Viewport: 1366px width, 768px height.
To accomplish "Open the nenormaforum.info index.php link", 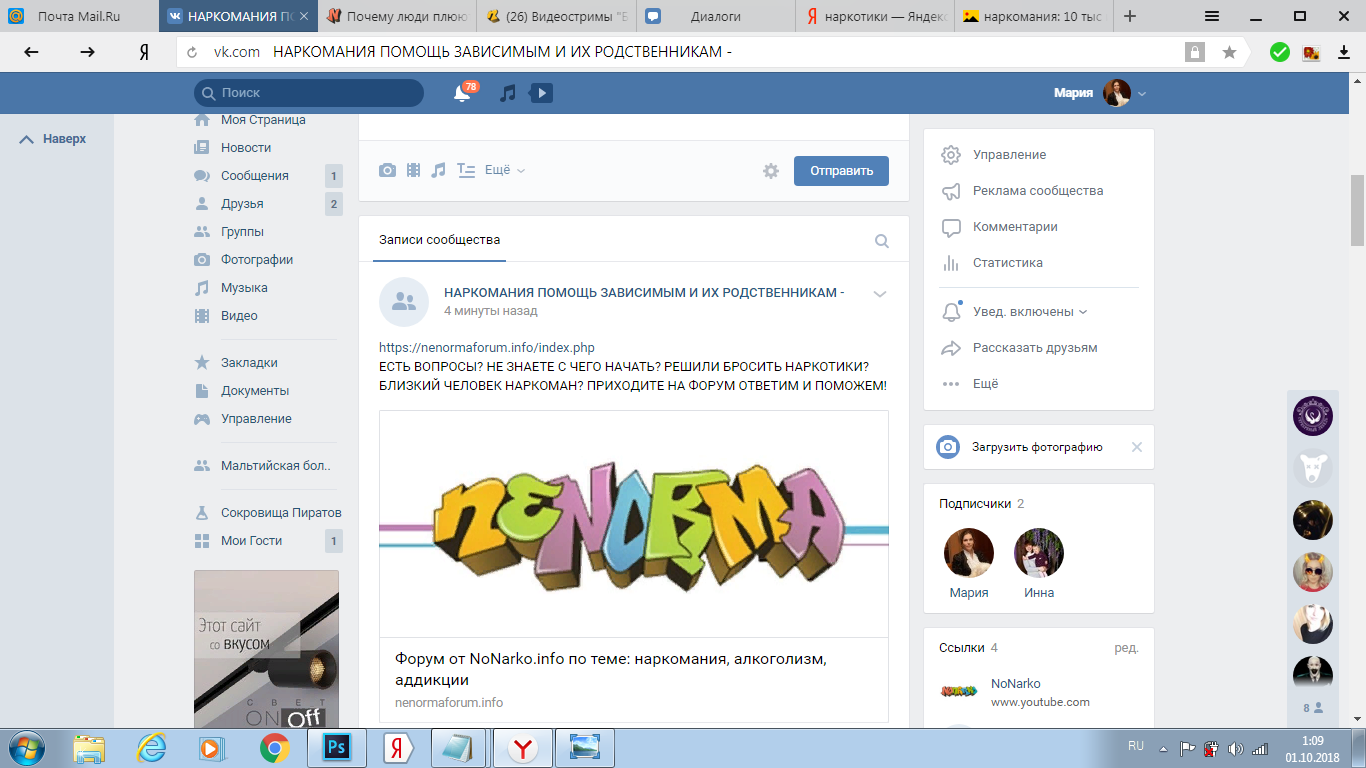I will click(487, 348).
